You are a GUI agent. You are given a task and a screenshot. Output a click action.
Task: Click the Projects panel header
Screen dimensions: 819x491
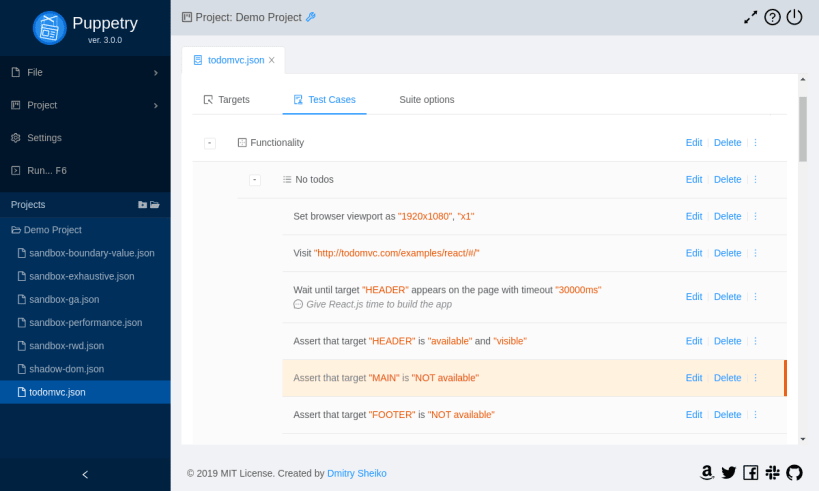click(x=85, y=205)
